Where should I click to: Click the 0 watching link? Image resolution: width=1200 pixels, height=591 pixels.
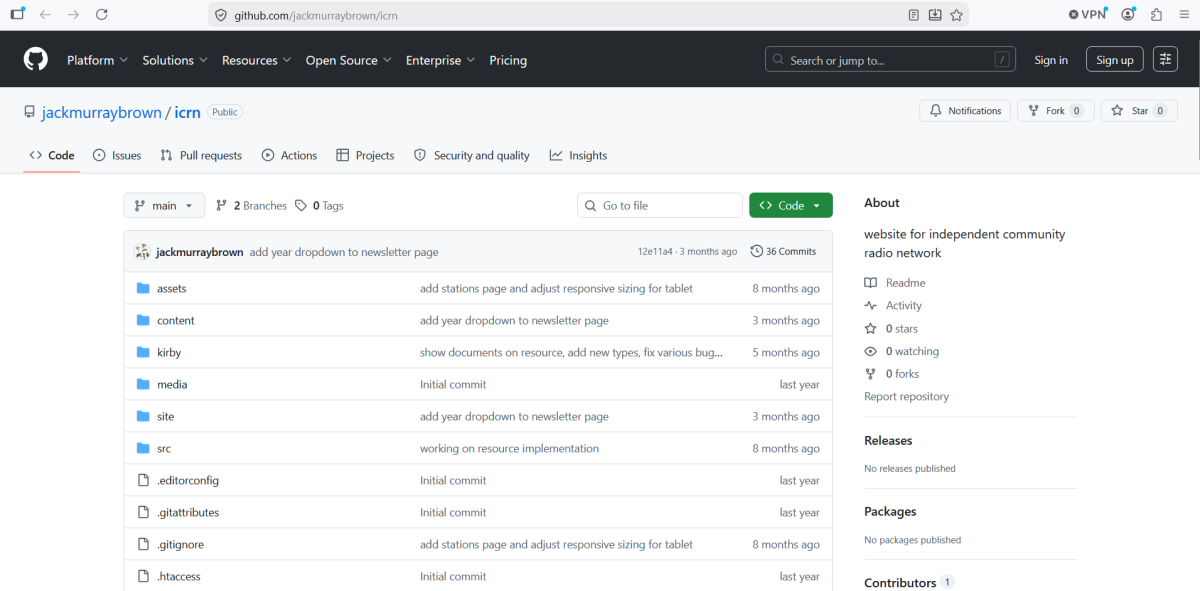(x=901, y=352)
